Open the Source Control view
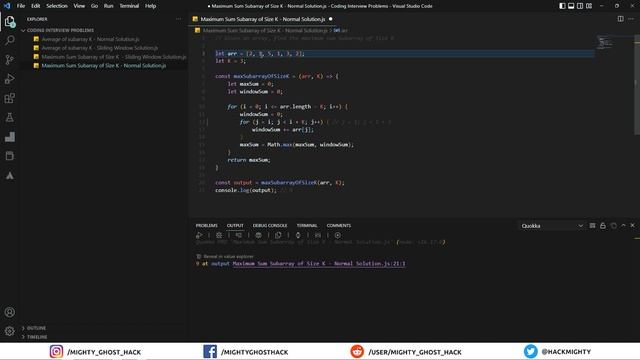Viewport: 640px width, 360px height. coord(10,60)
